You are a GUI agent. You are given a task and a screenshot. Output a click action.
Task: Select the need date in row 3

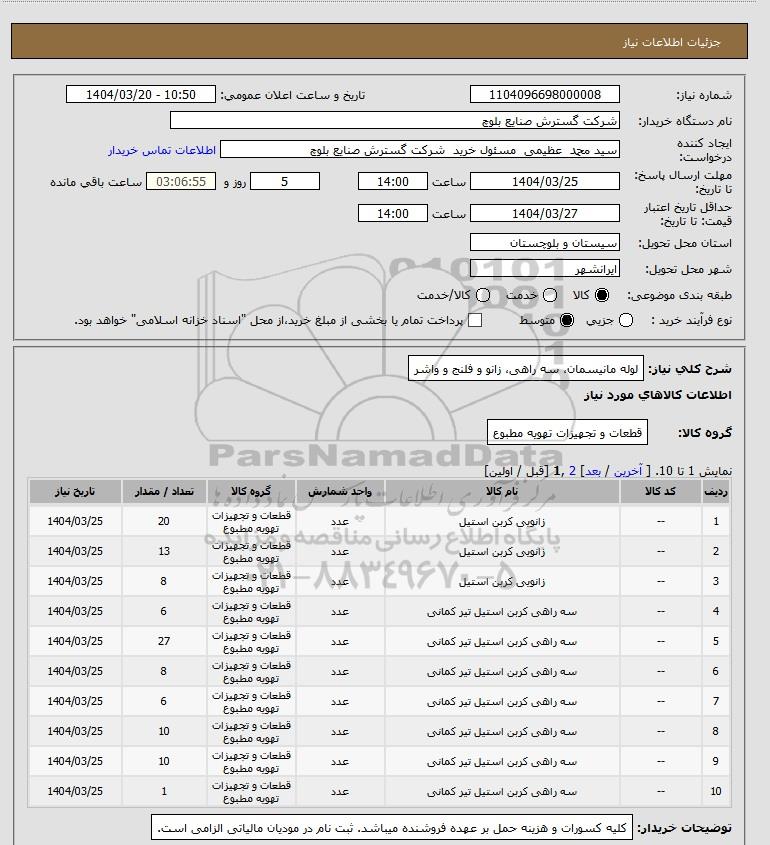coord(75,581)
